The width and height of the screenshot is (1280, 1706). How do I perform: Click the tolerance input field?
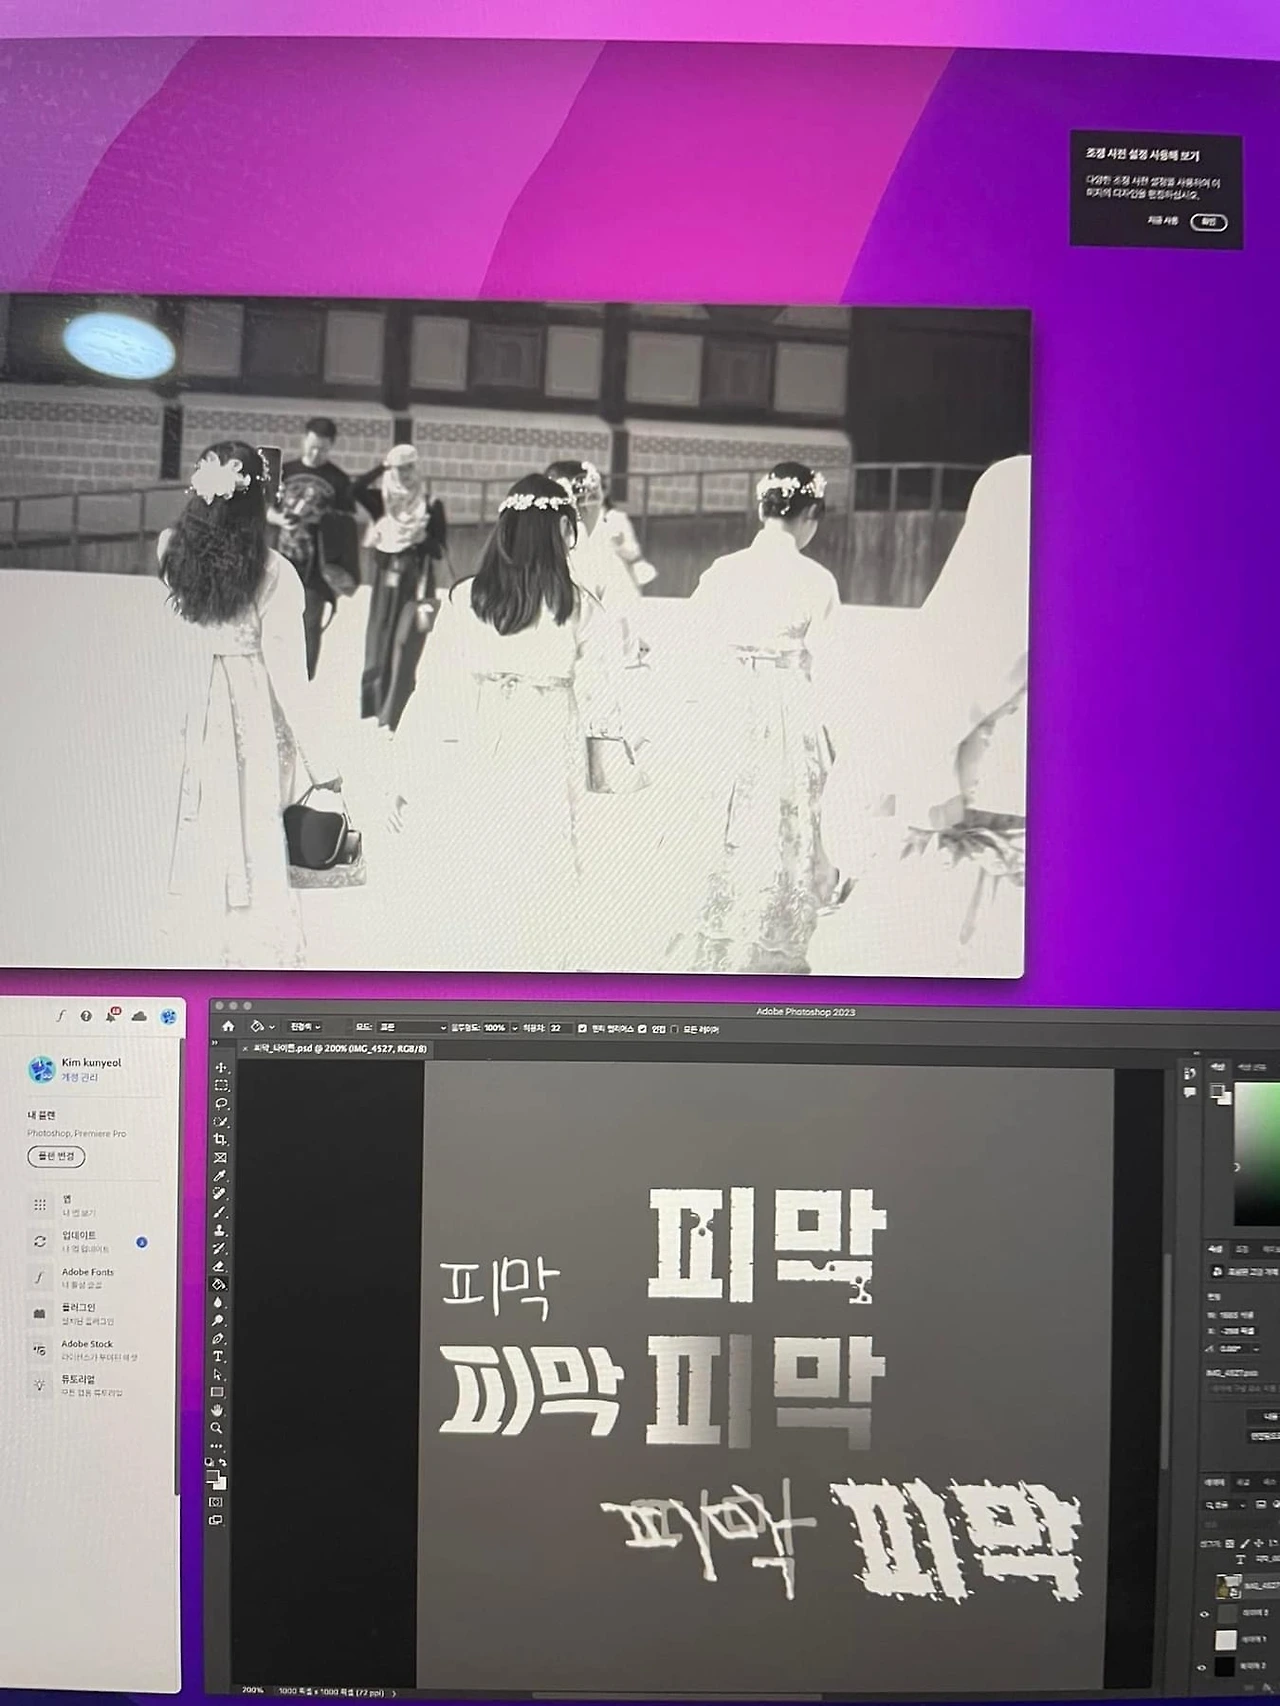tap(560, 1028)
